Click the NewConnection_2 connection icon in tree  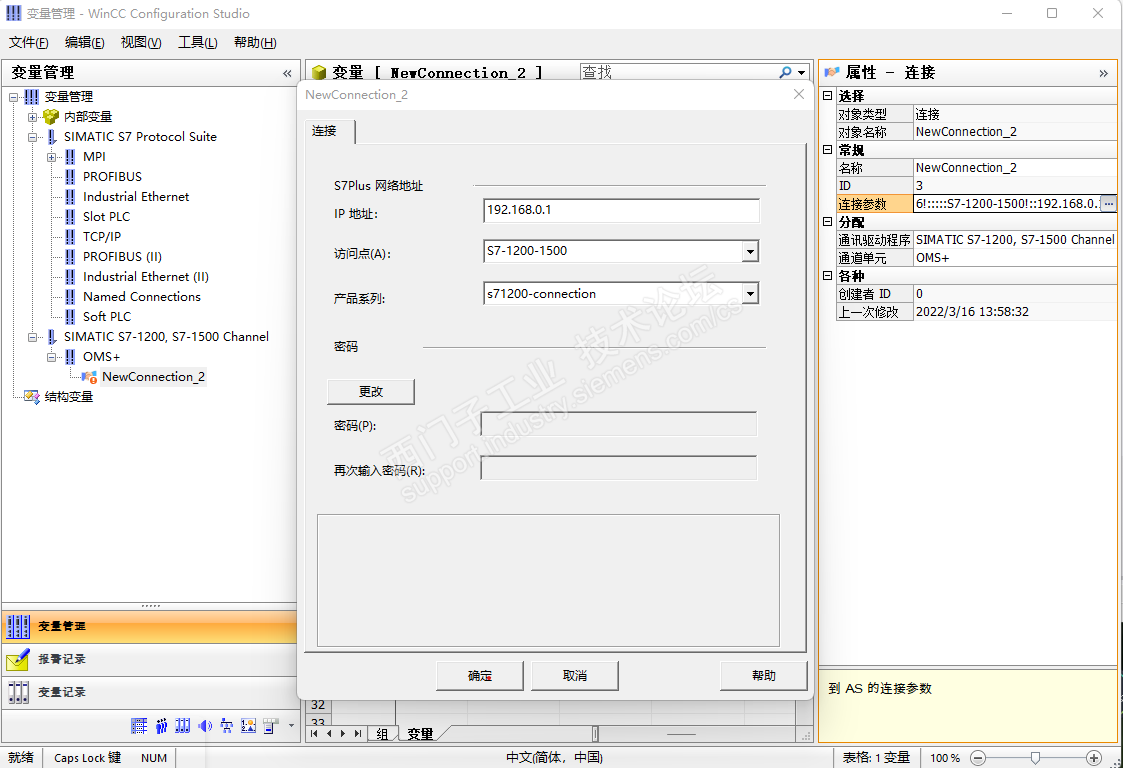(x=90, y=377)
